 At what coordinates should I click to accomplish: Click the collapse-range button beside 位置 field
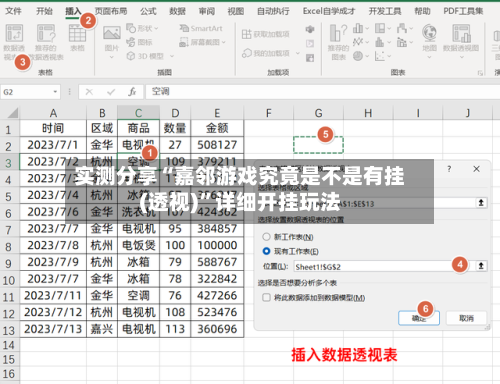click(x=481, y=266)
